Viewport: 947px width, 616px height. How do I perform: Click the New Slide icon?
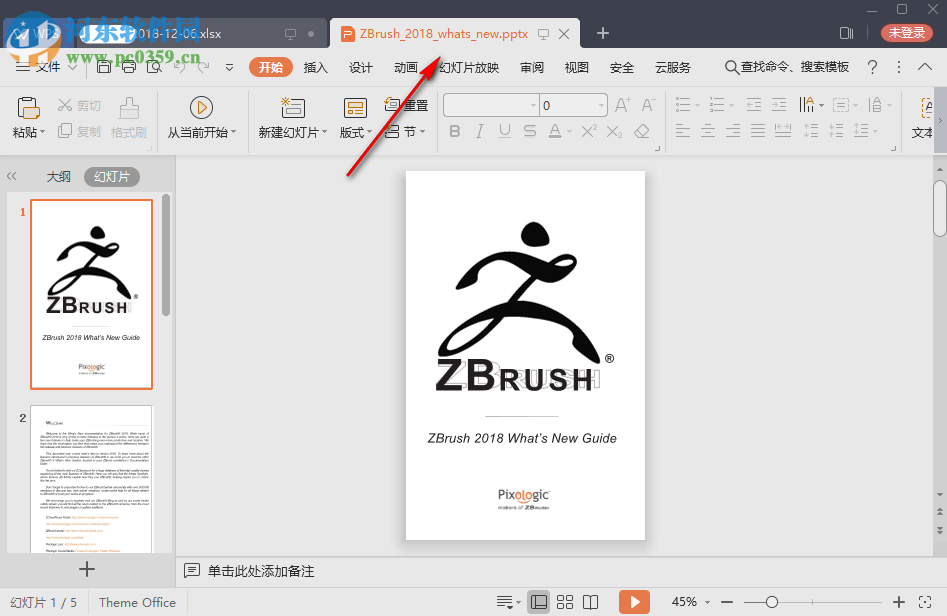tap(293, 107)
